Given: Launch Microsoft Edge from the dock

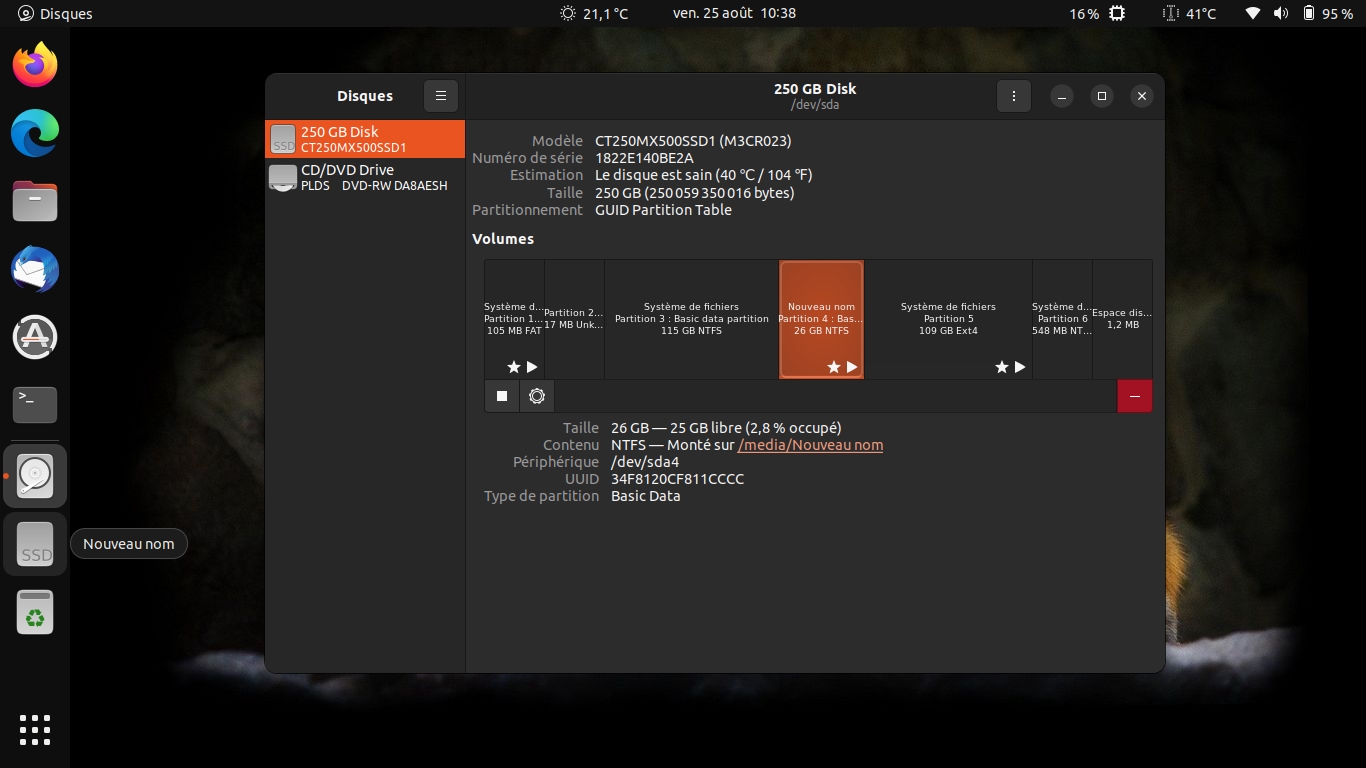Looking at the screenshot, I should click(35, 133).
